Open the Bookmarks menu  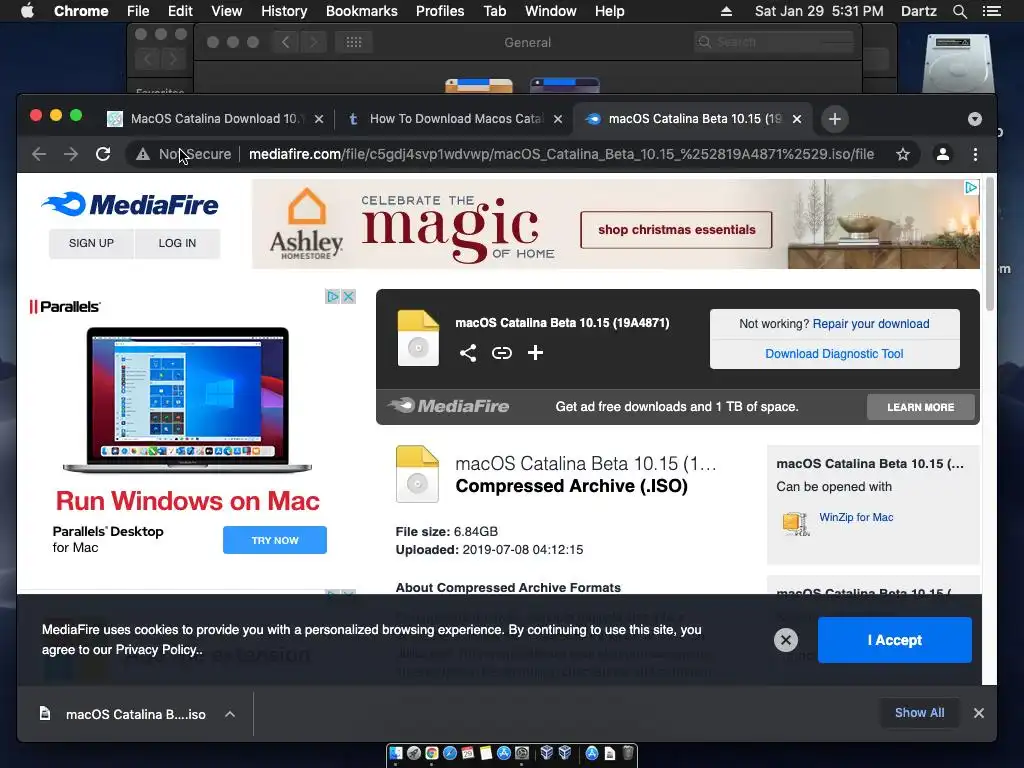click(362, 11)
